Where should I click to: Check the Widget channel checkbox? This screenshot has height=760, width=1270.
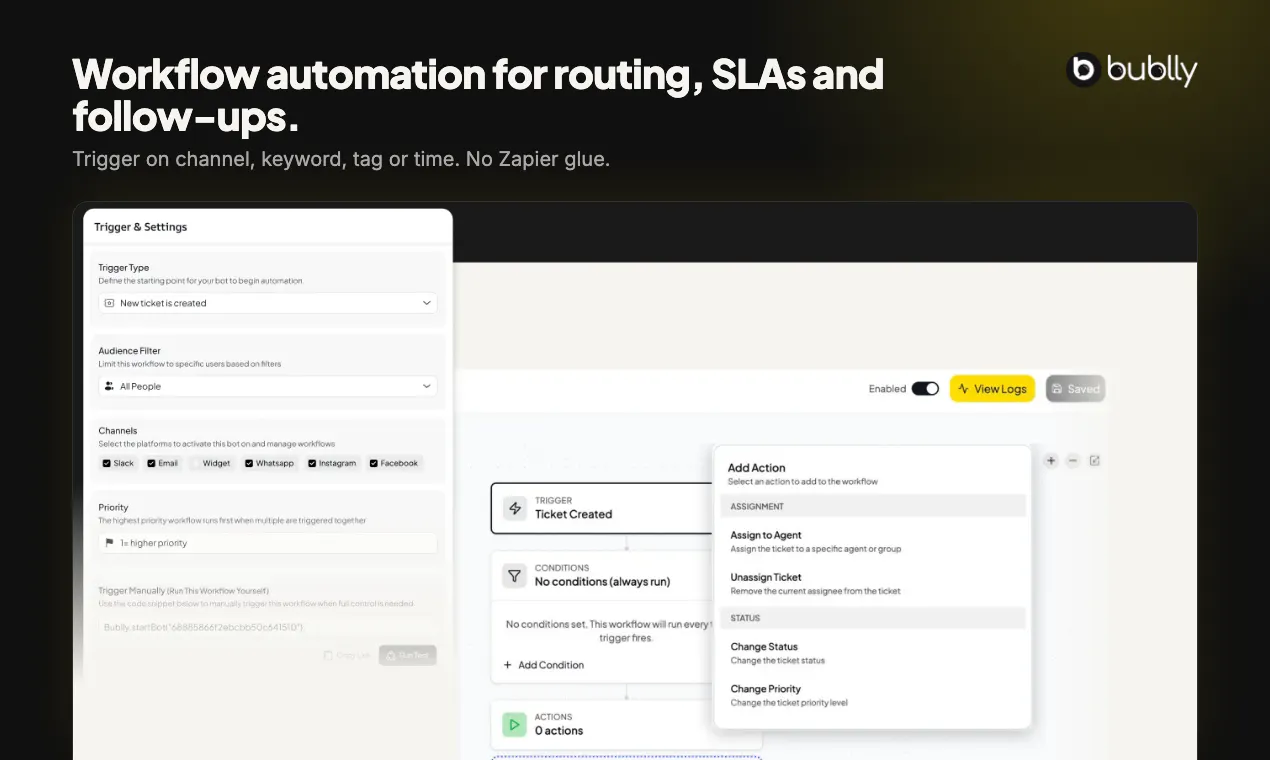(196, 463)
